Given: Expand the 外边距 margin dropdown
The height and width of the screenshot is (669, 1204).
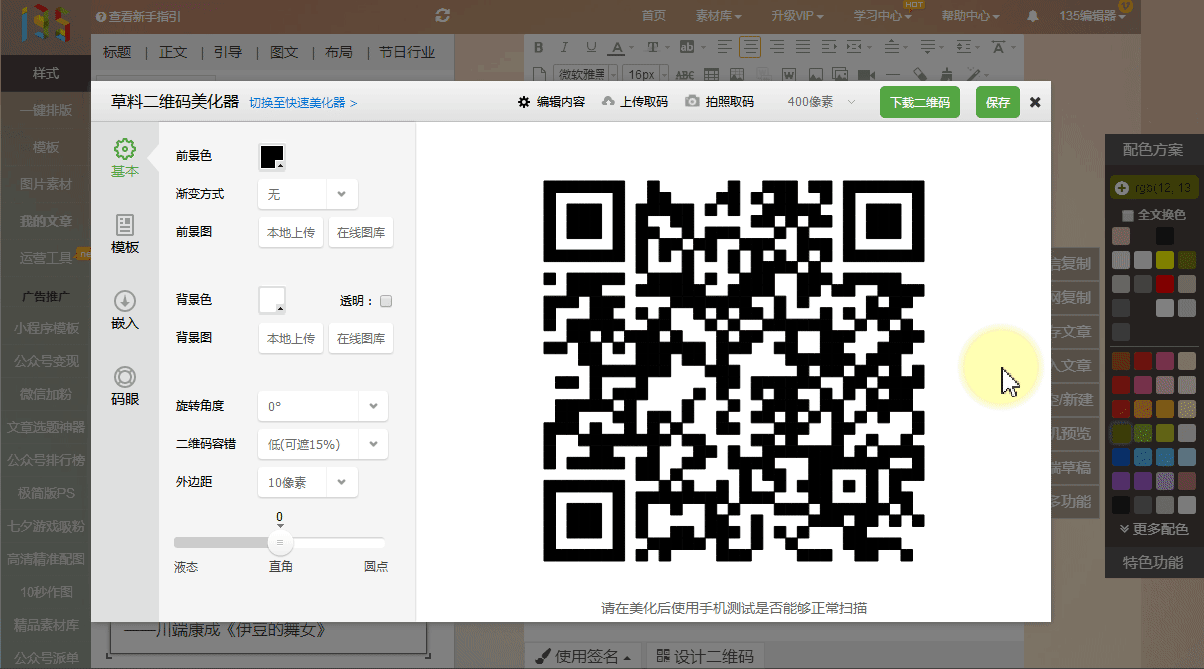Looking at the screenshot, I should point(341,482).
